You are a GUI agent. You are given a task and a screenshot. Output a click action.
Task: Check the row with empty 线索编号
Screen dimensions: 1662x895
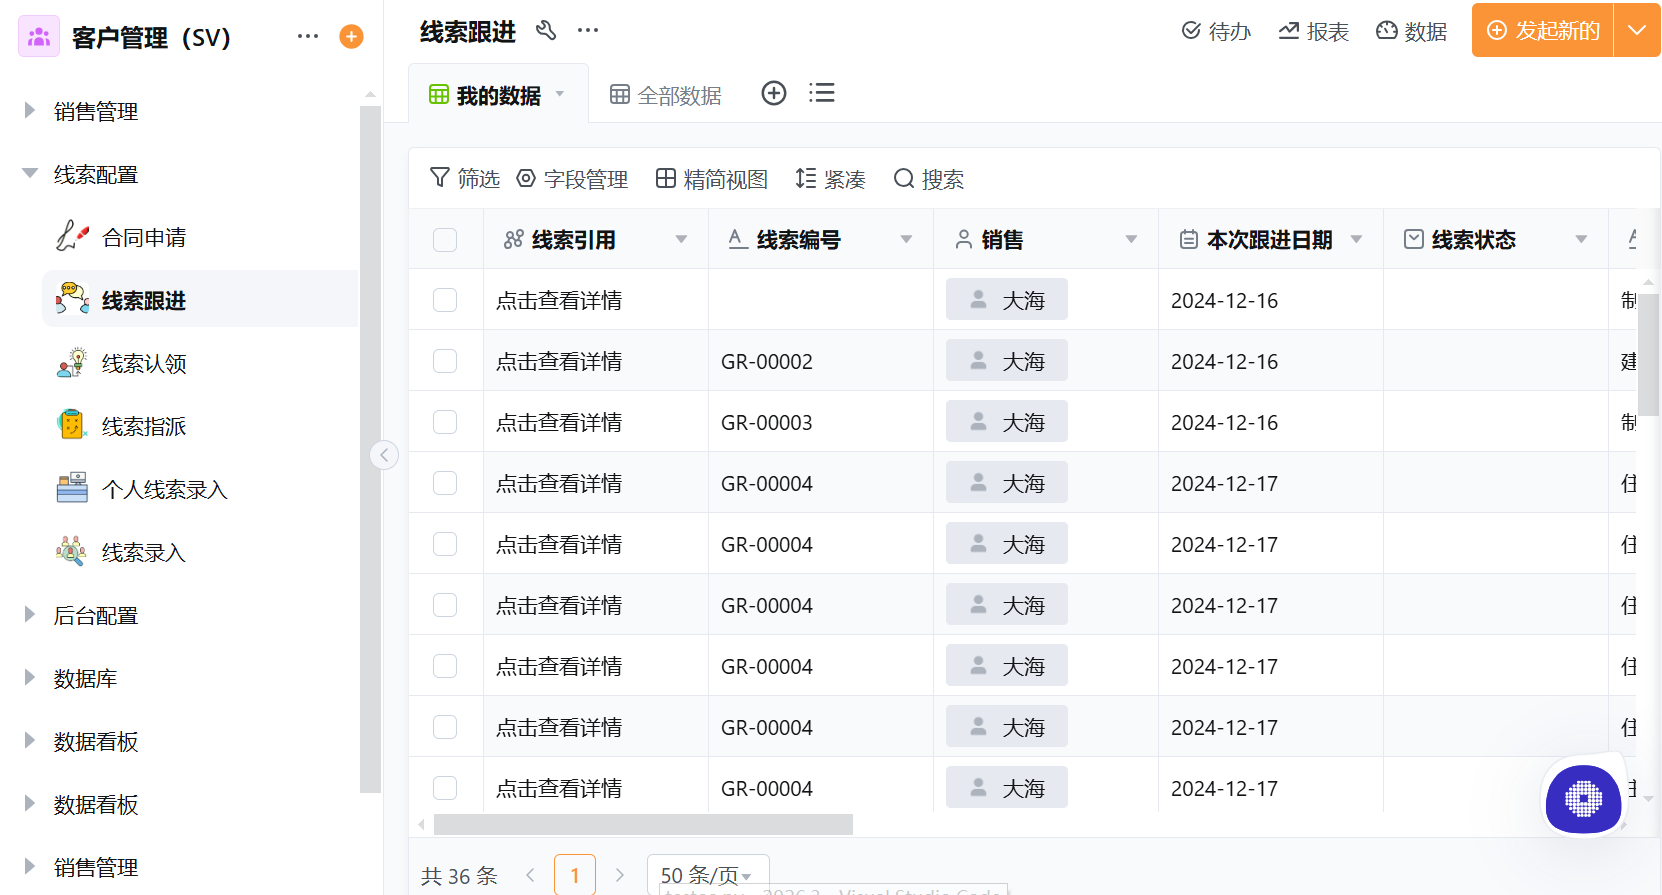coord(445,300)
